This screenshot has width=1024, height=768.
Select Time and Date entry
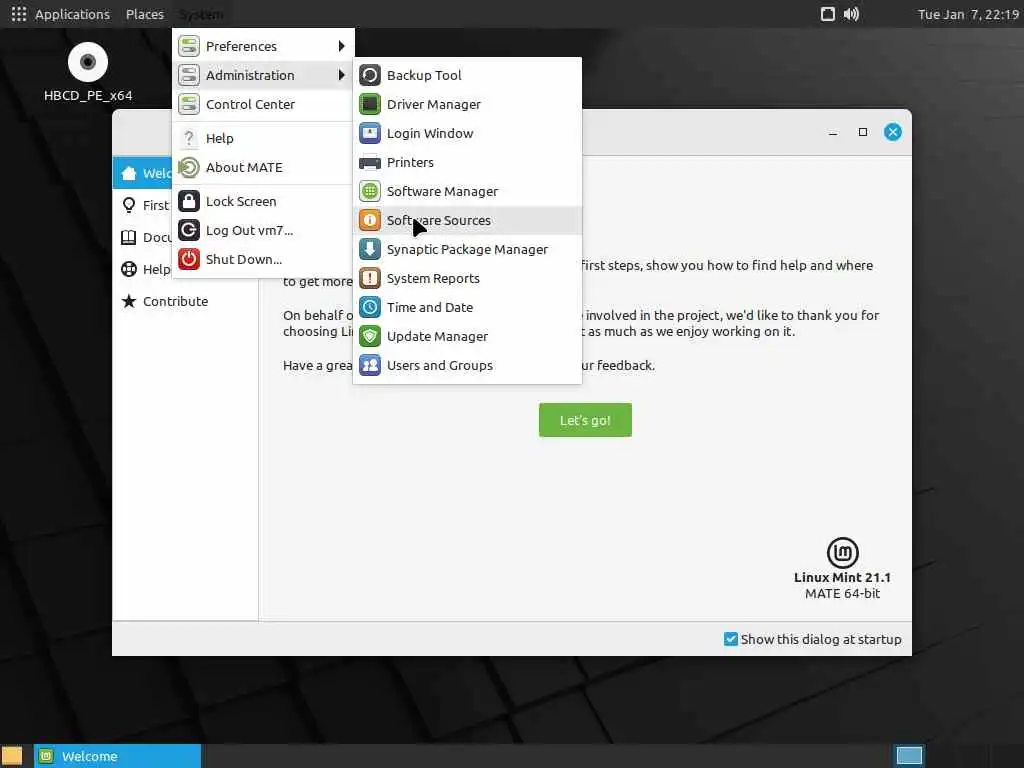[467, 307]
